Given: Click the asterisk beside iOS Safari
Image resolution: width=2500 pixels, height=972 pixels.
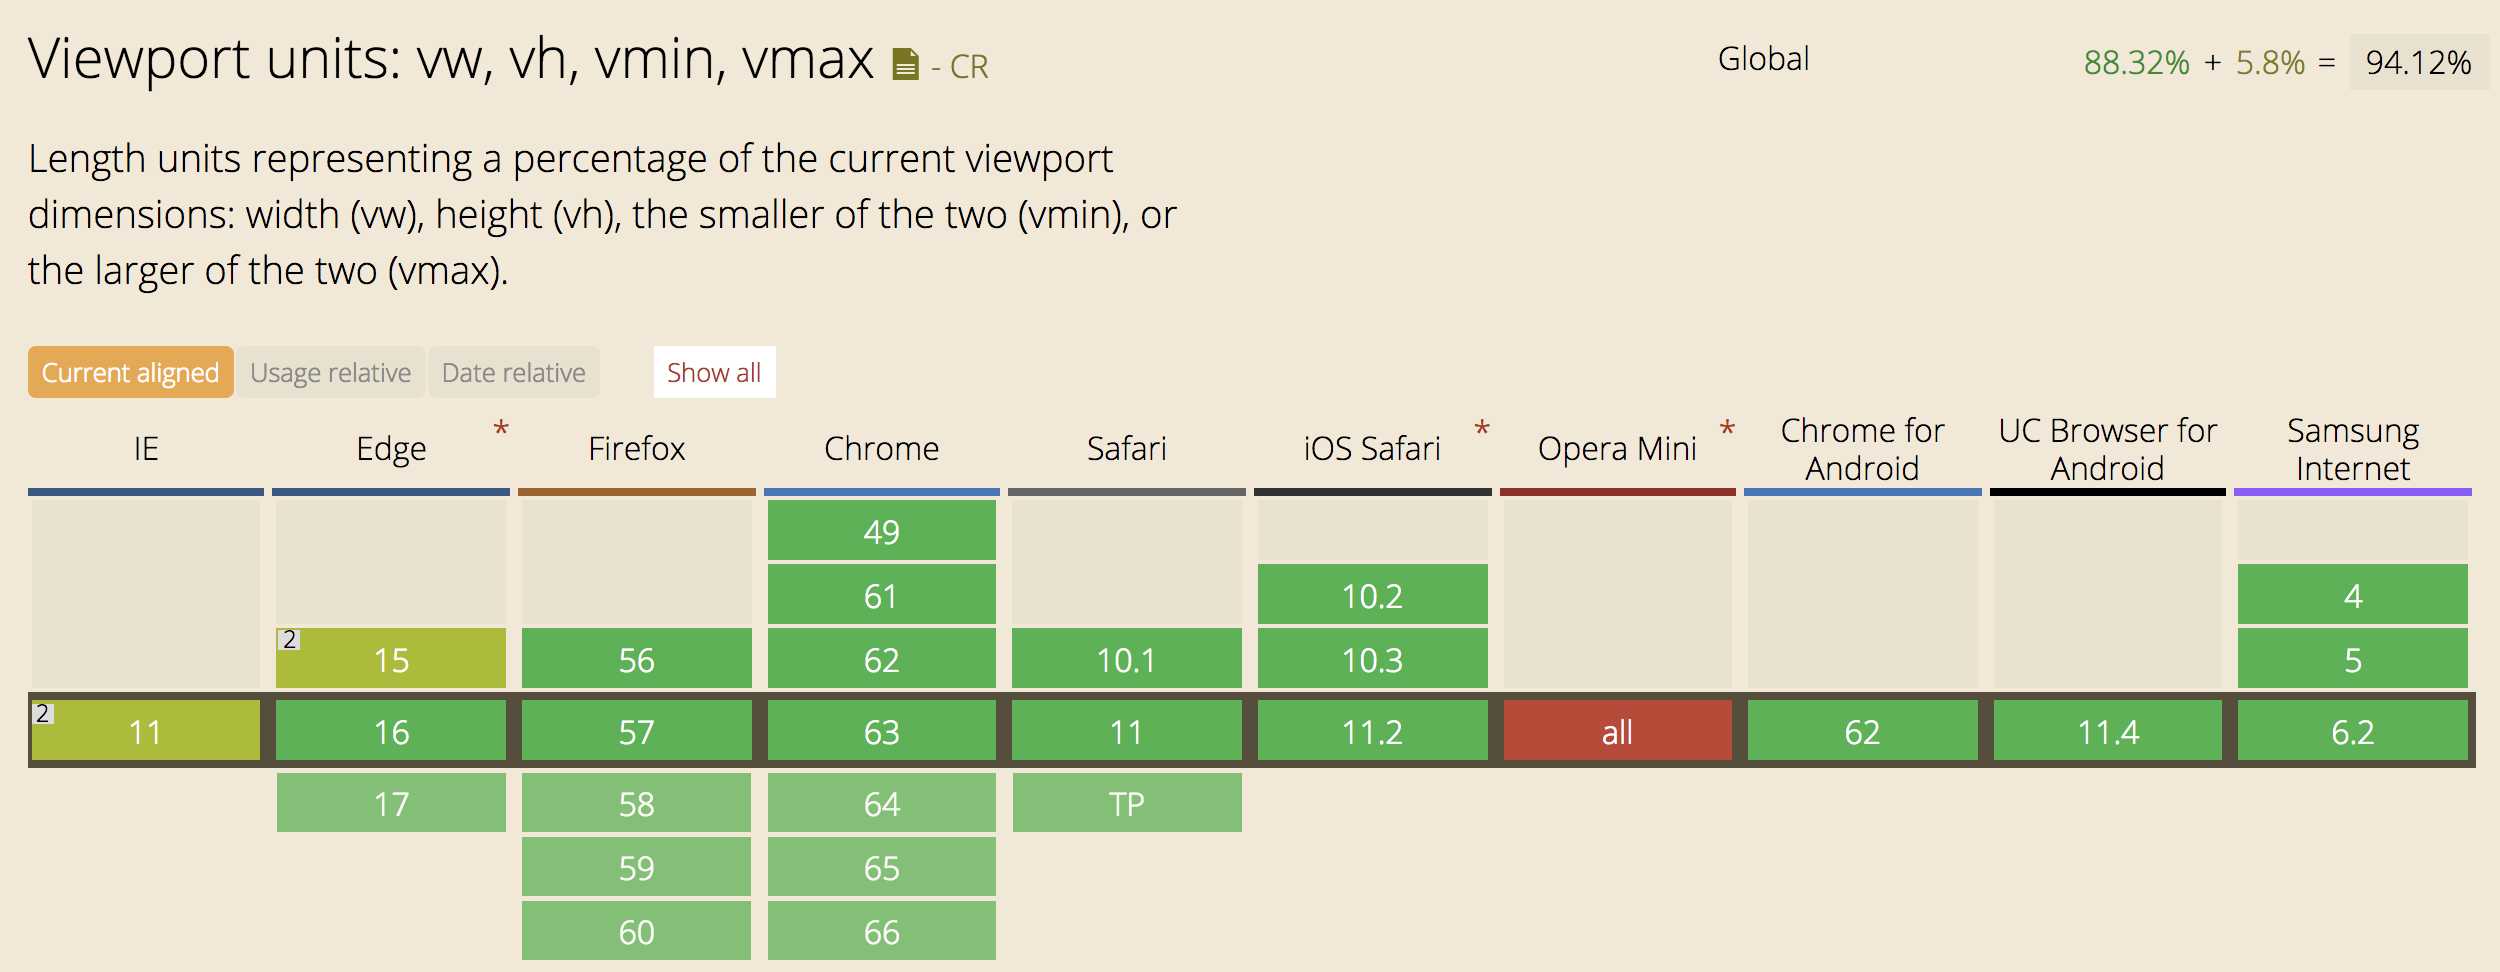Looking at the screenshot, I should click(1482, 430).
